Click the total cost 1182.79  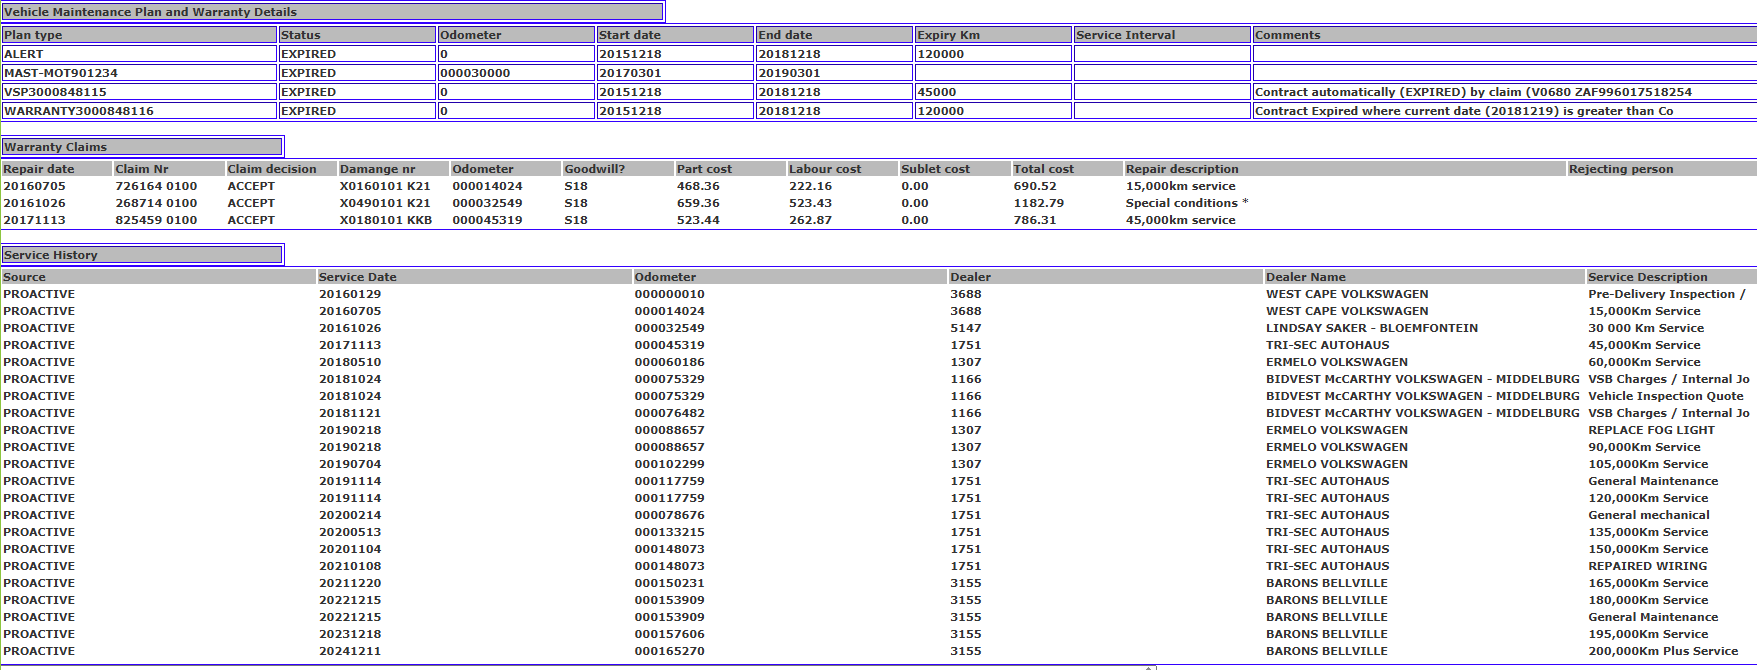pos(1039,203)
